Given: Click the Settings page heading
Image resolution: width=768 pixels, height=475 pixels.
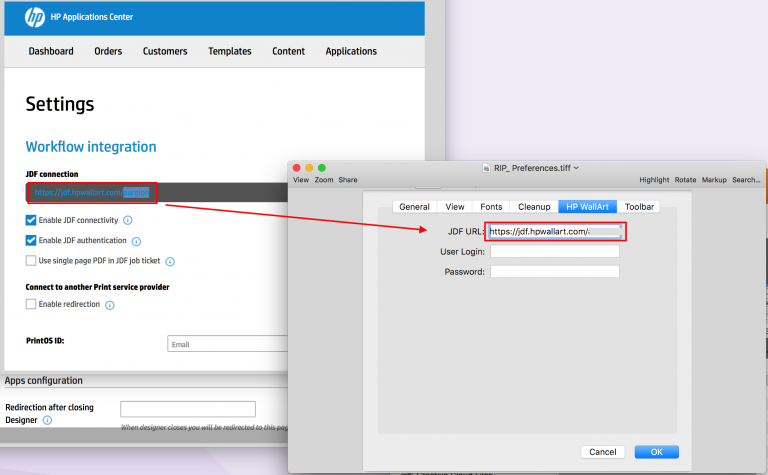Looking at the screenshot, I should click(x=60, y=104).
